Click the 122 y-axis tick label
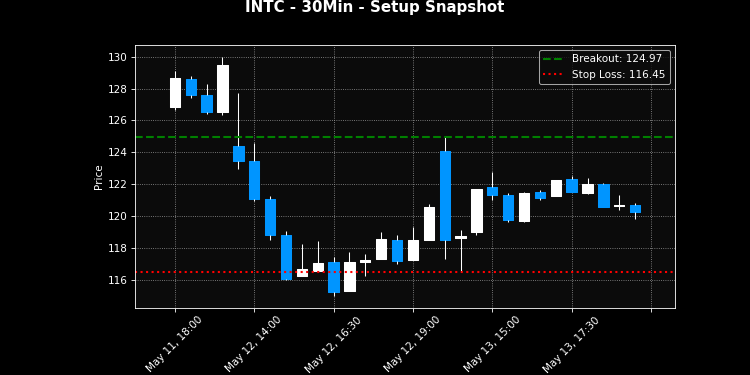The height and width of the screenshot is (375, 750). pyautogui.click(x=118, y=185)
